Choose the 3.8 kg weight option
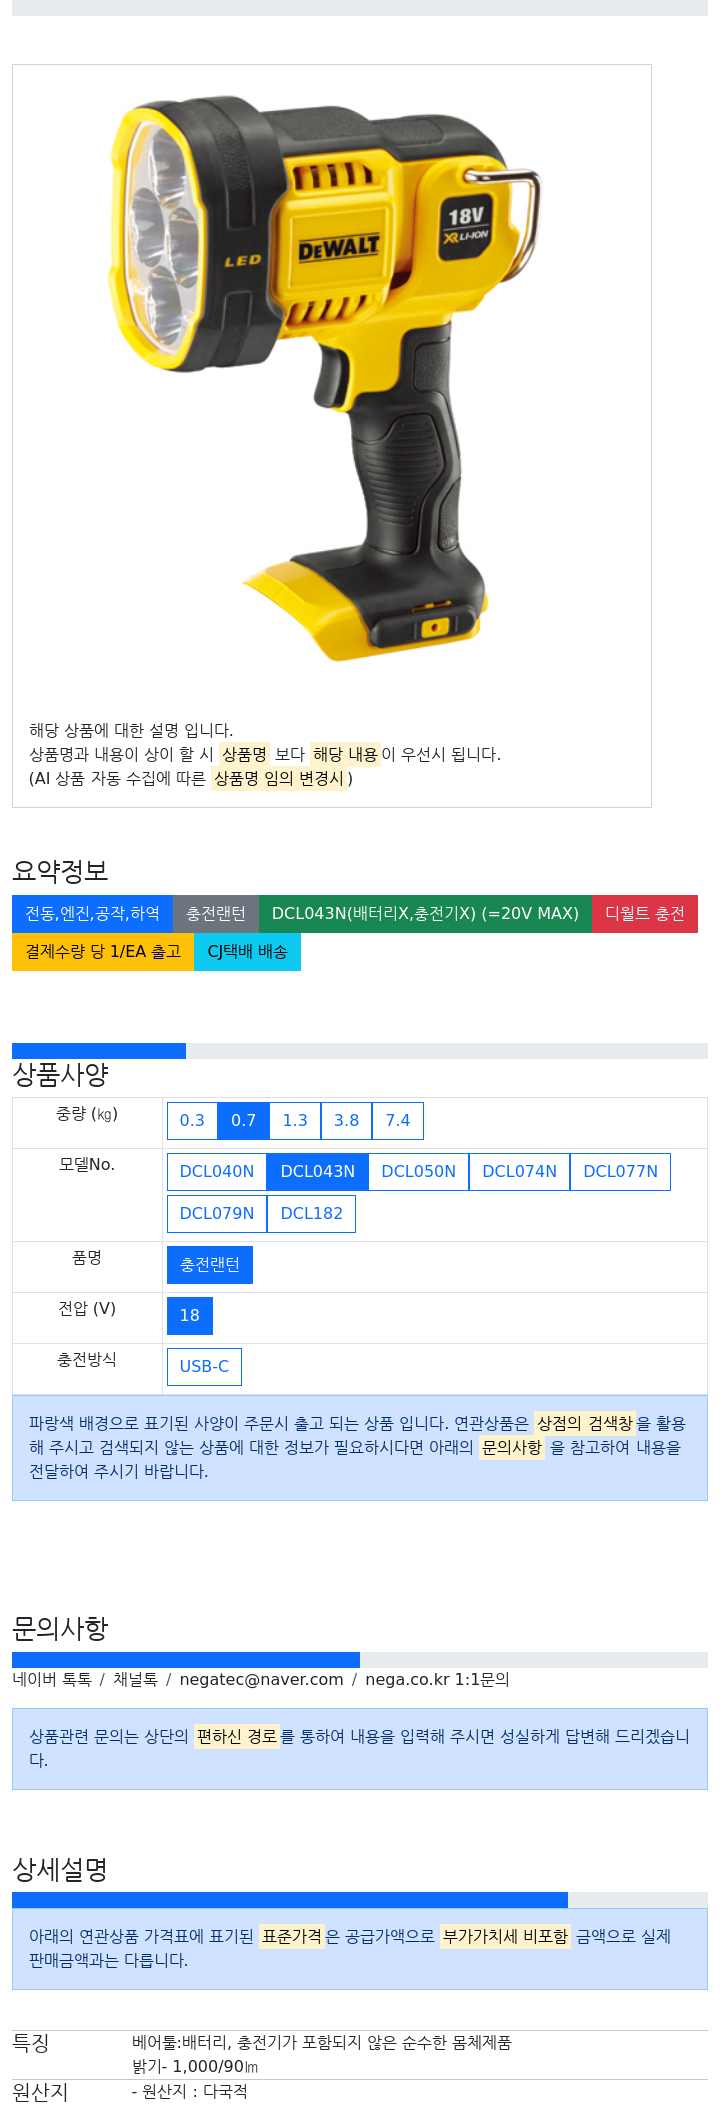Image resolution: width=720 pixels, height=2112 pixels. pyautogui.click(x=346, y=1121)
